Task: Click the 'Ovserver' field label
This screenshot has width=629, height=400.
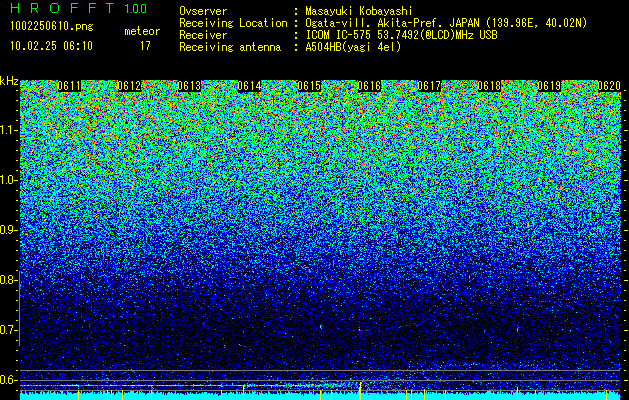Action: tap(203, 12)
